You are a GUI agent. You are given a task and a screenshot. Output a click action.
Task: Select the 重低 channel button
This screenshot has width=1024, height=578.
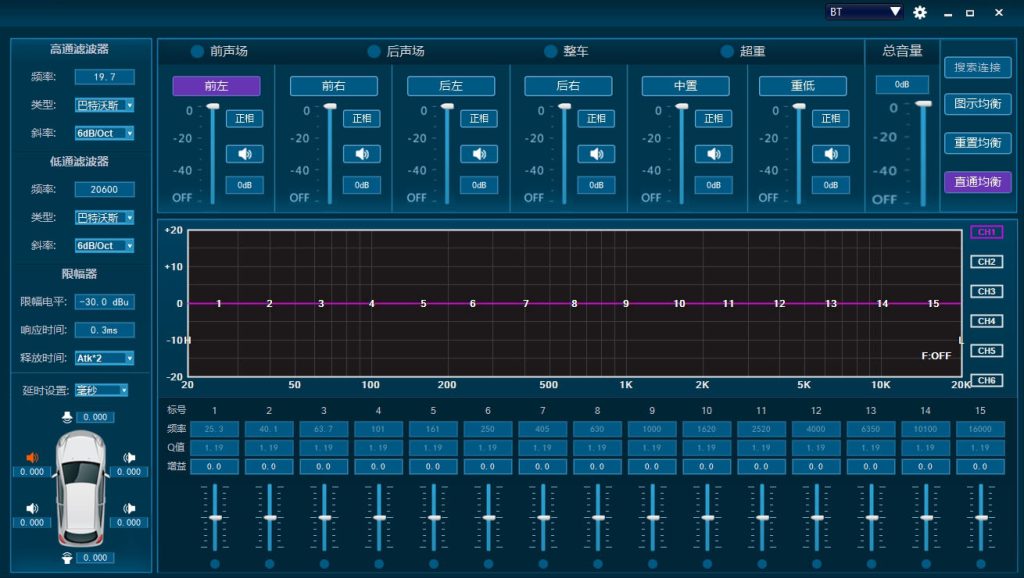[x=803, y=86]
